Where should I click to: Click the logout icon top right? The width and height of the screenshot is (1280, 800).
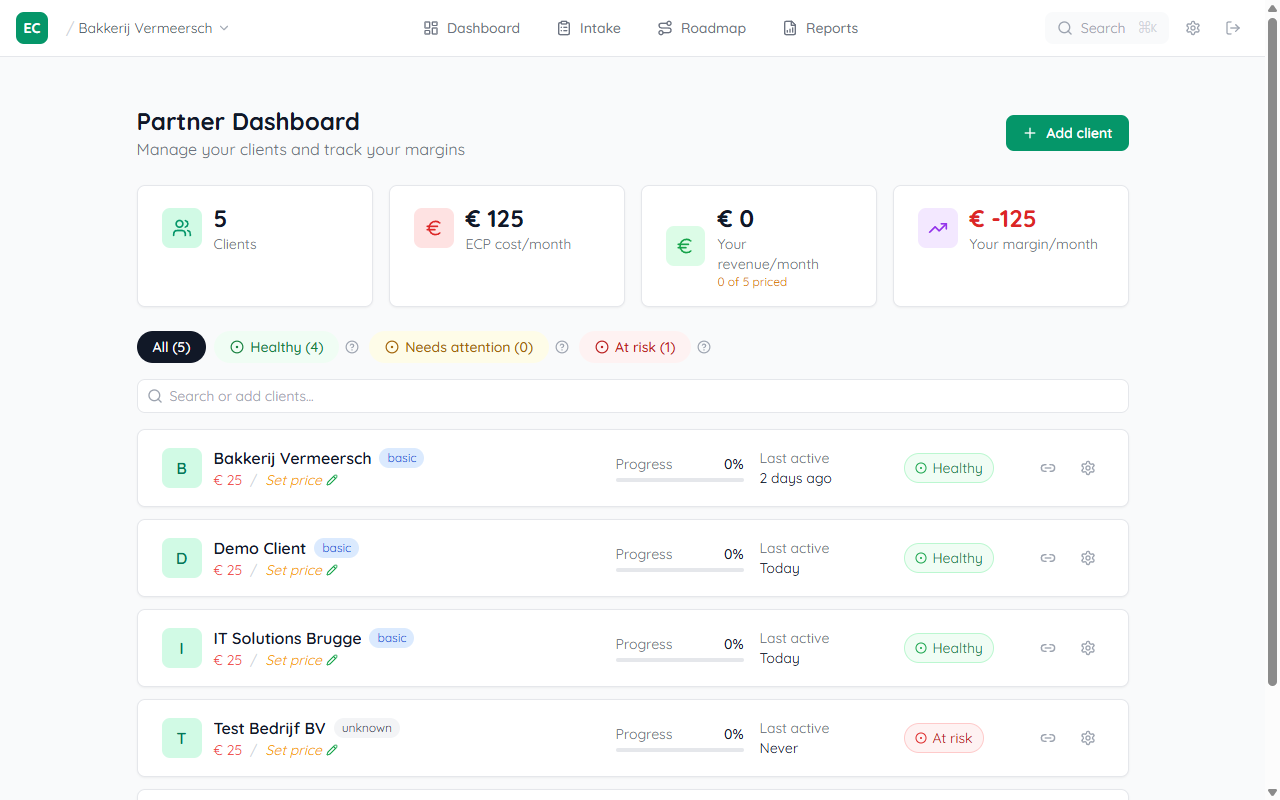[x=1233, y=27]
